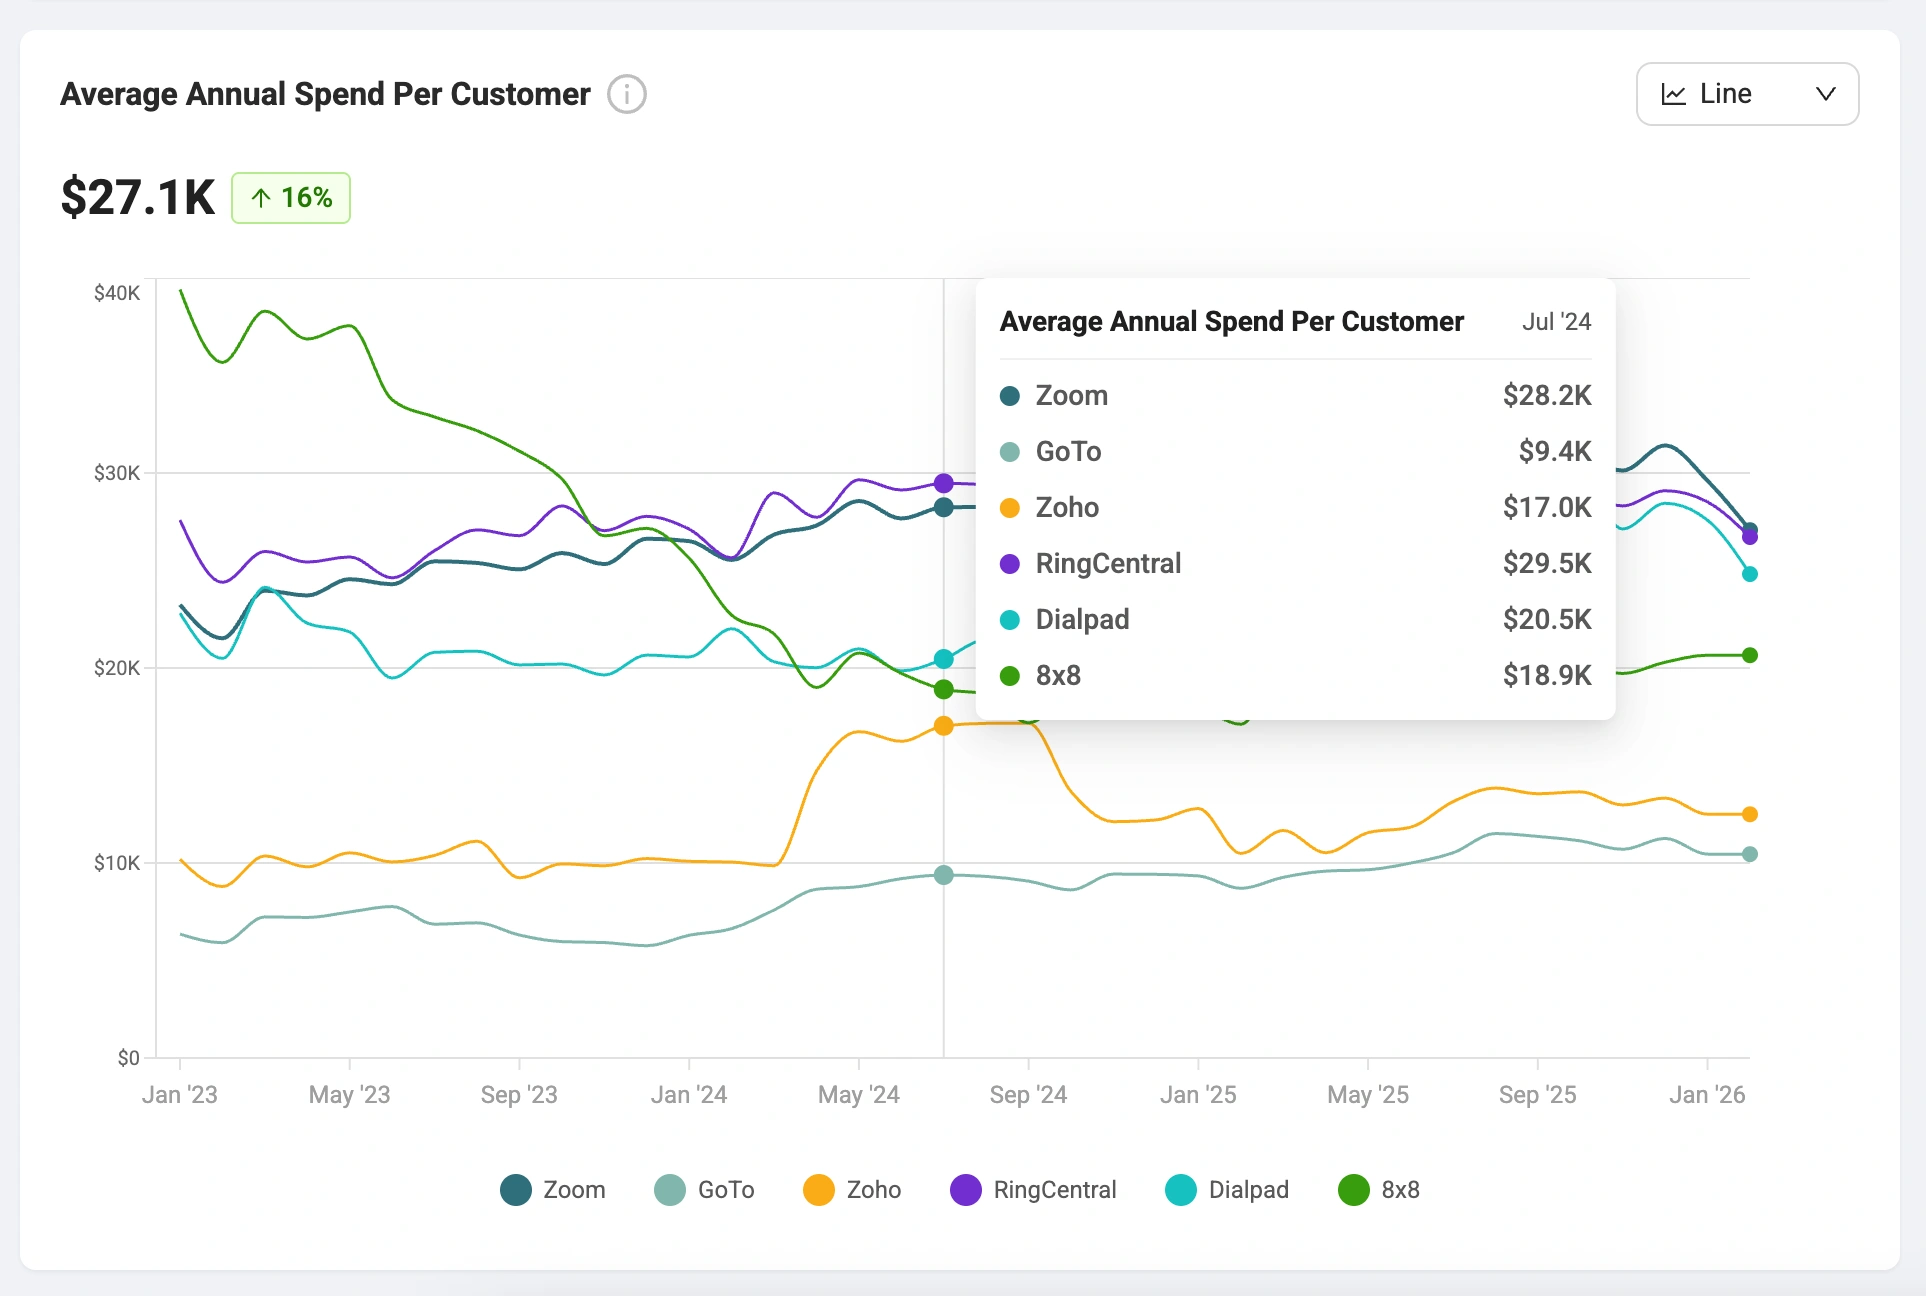Click the $40K y-axis label
The width and height of the screenshot is (1926, 1296).
coord(117,293)
